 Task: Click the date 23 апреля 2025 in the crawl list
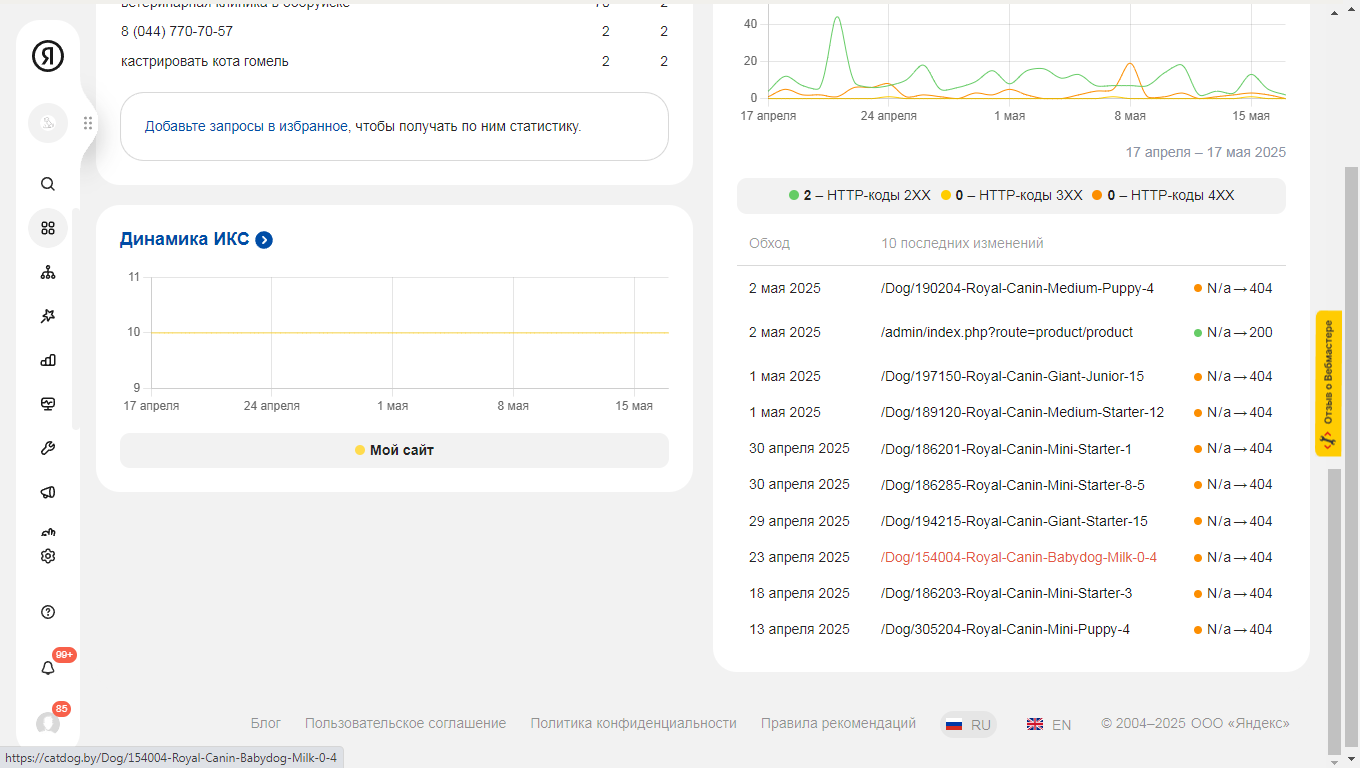point(799,557)
